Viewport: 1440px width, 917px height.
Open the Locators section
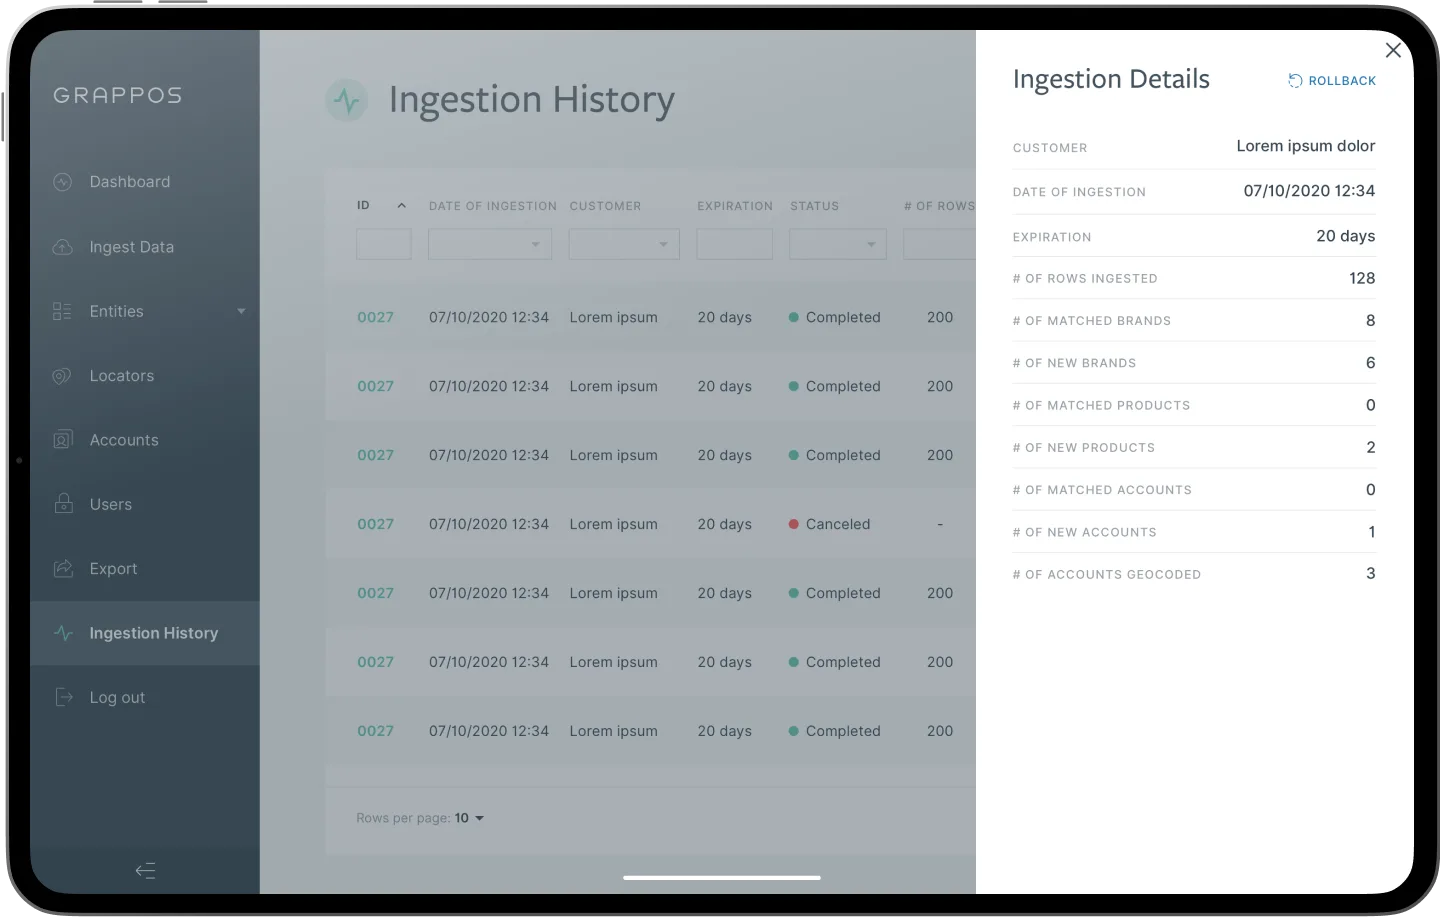pos(122,376)
